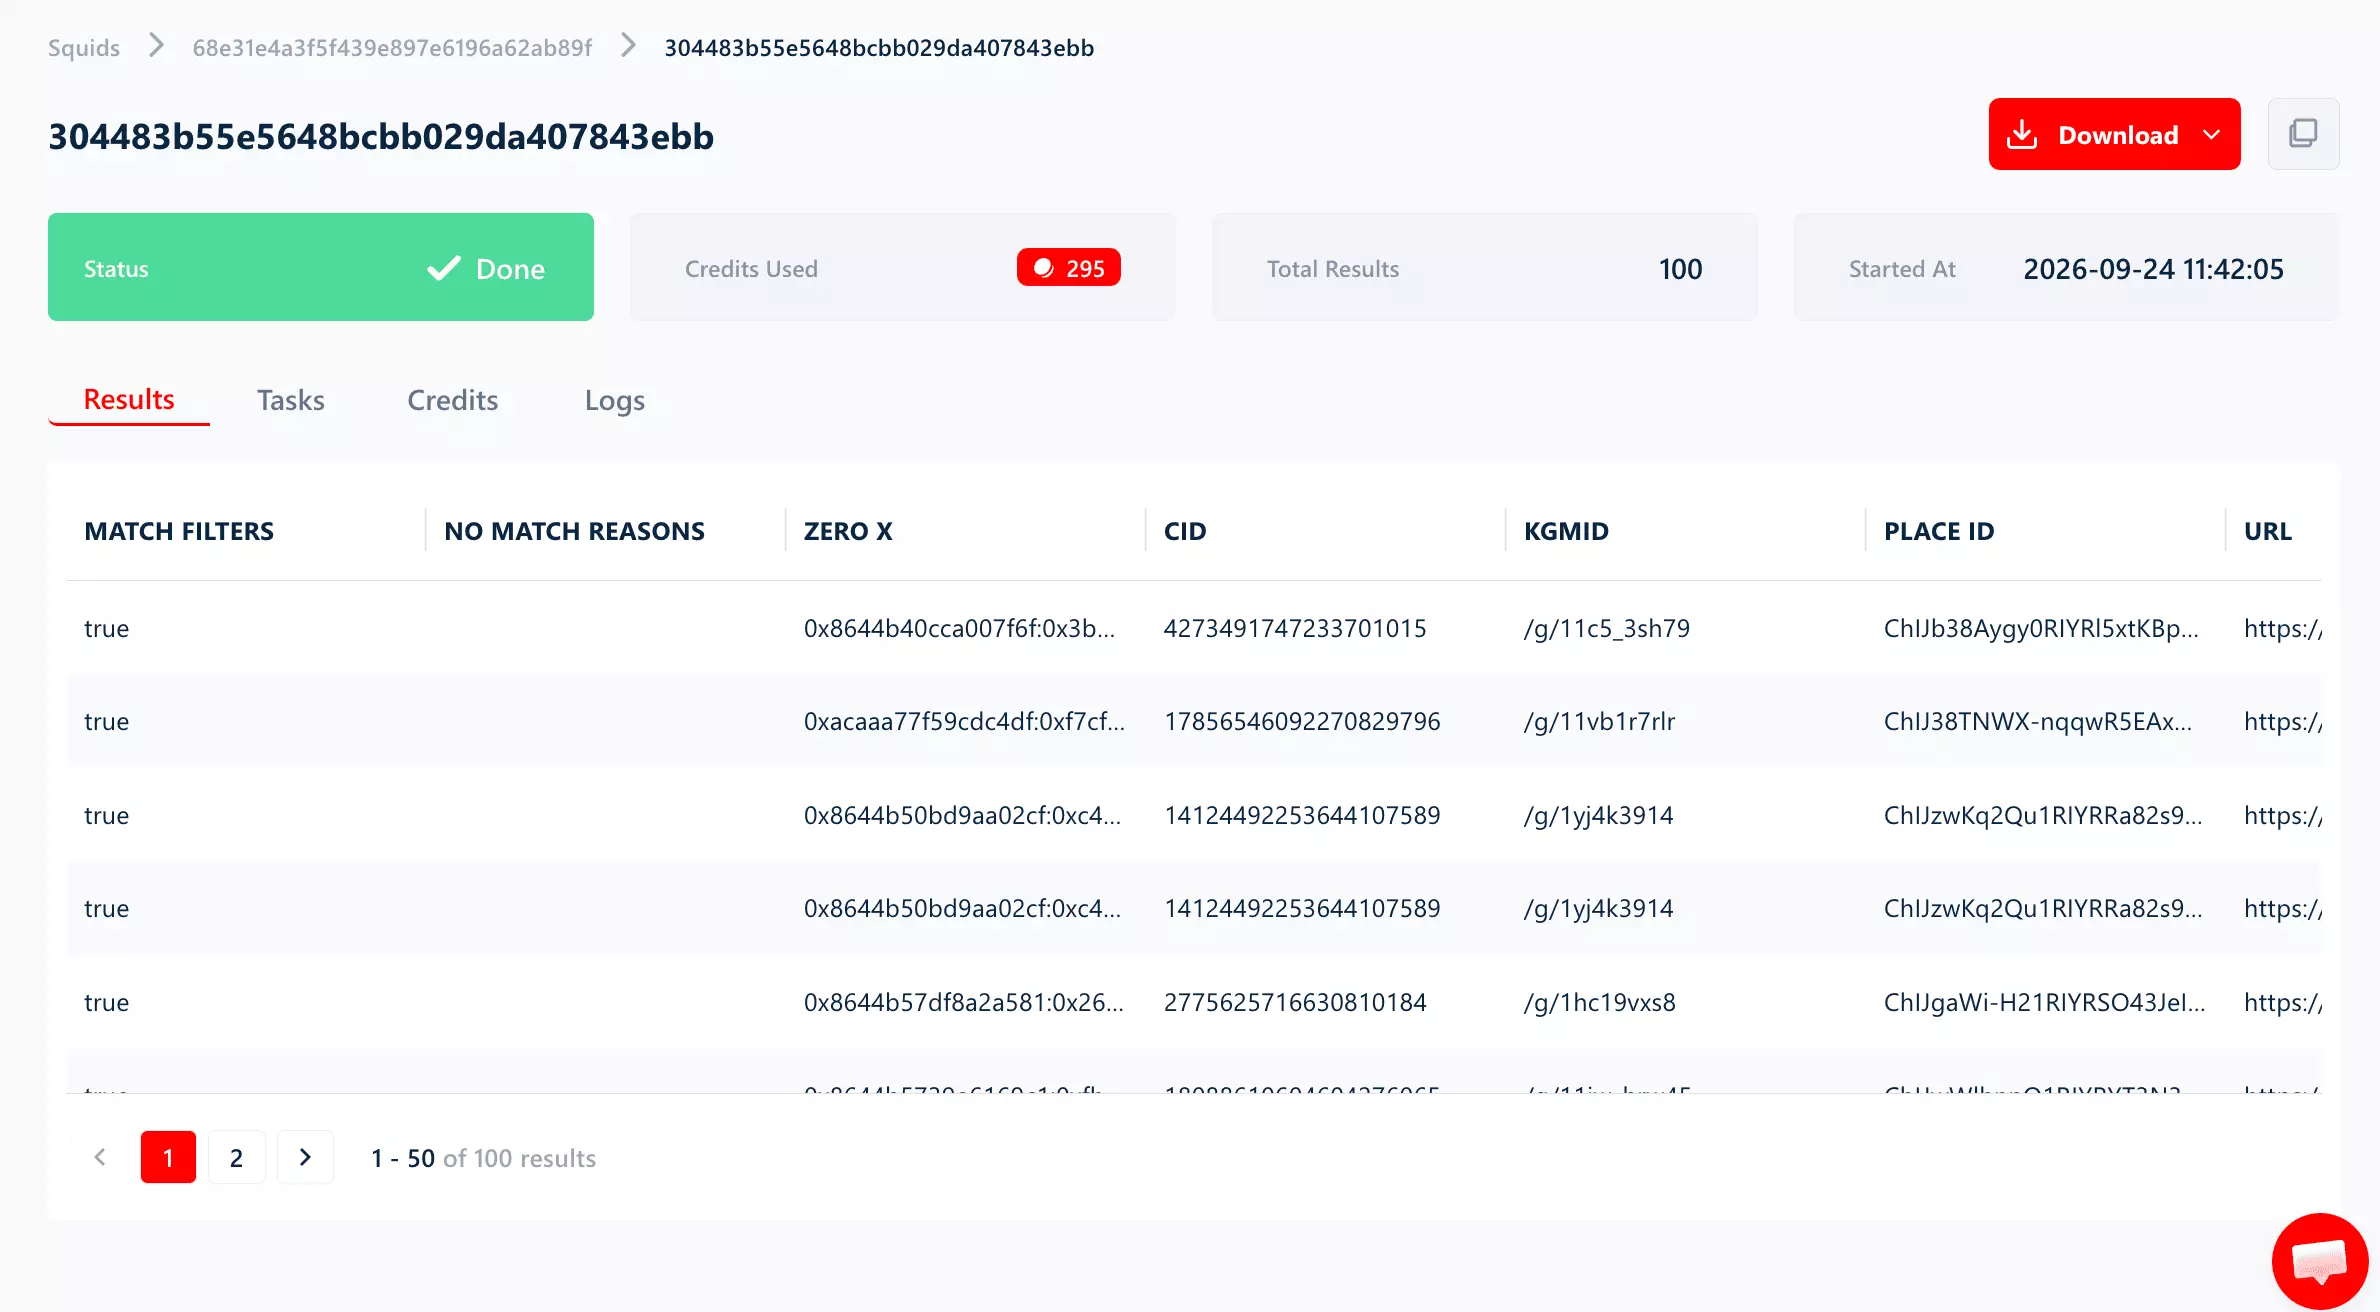Viewport: 2380px width, 1312px height.
Task: Click breadcrumb 304483b55e5648bcbb029da407843ebb
Action: click(x=879, y=48)
